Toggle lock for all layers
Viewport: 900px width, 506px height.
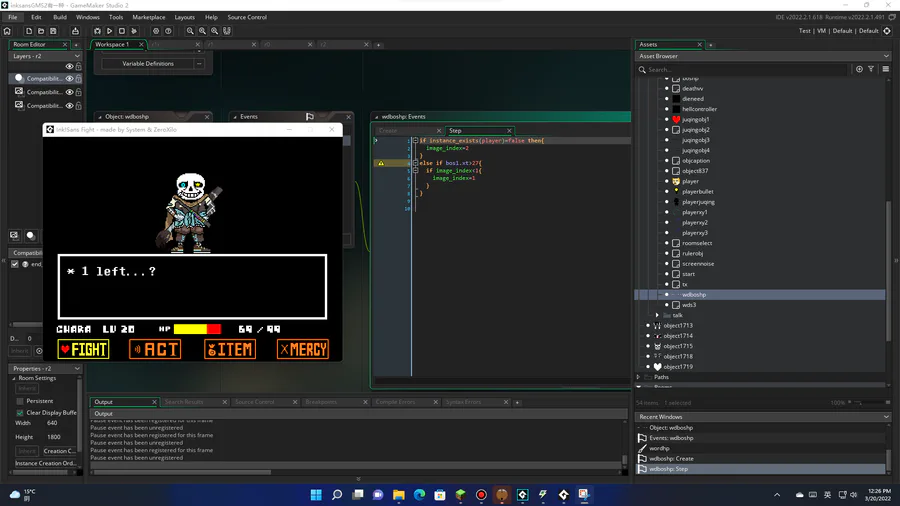click(79, 67)
